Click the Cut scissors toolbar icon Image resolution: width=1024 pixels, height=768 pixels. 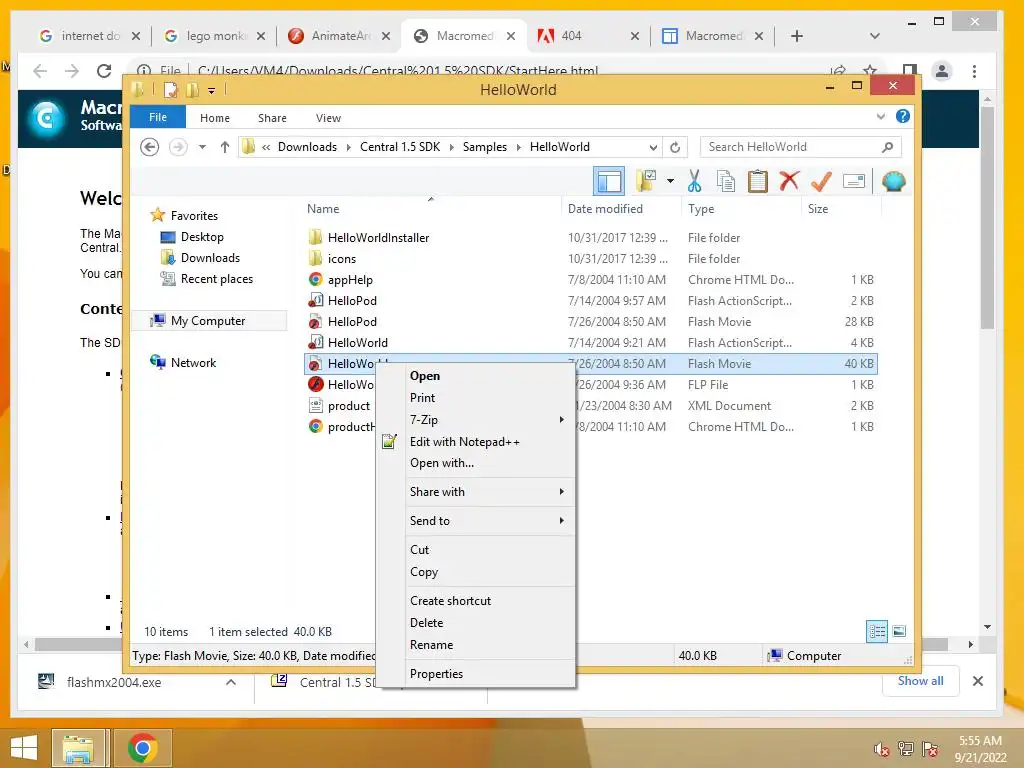click(x=694, y=181)
